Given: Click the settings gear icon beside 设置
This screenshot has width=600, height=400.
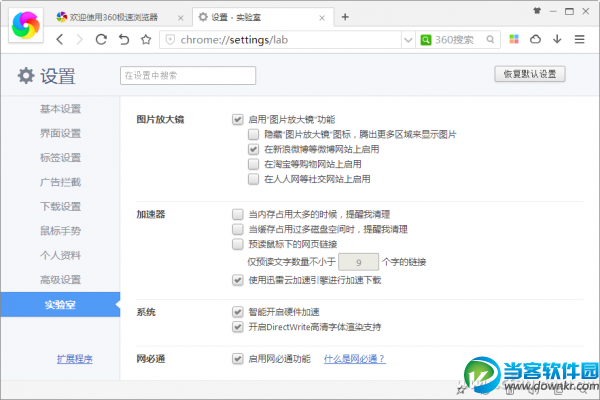Looking at the screenshot, I should (26, 75).
